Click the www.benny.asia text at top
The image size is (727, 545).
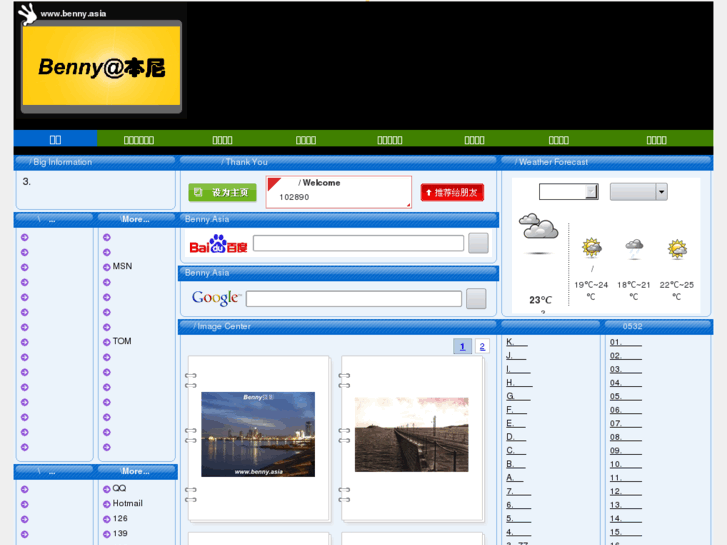73,14
